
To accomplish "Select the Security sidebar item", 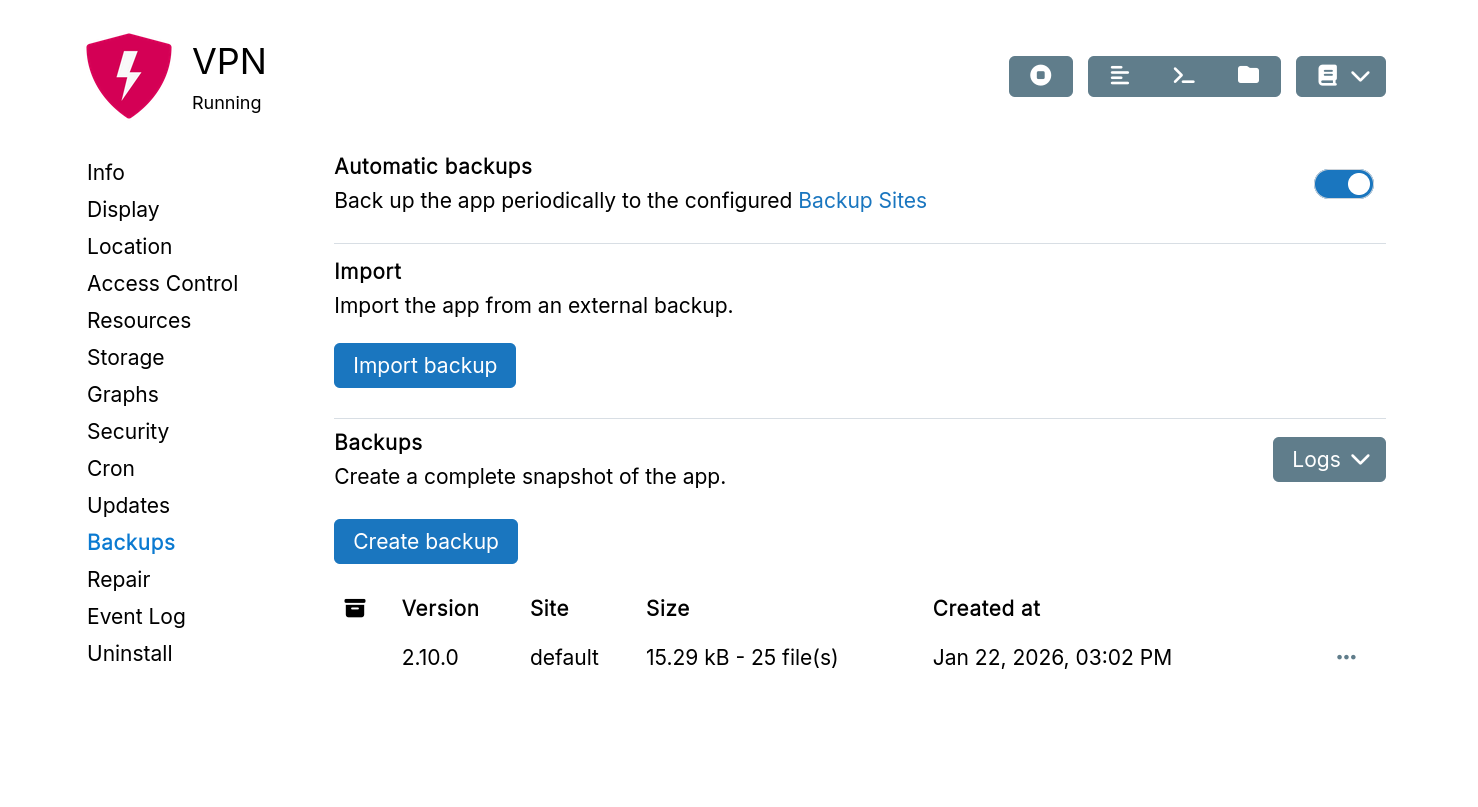I will coord(128,431).
